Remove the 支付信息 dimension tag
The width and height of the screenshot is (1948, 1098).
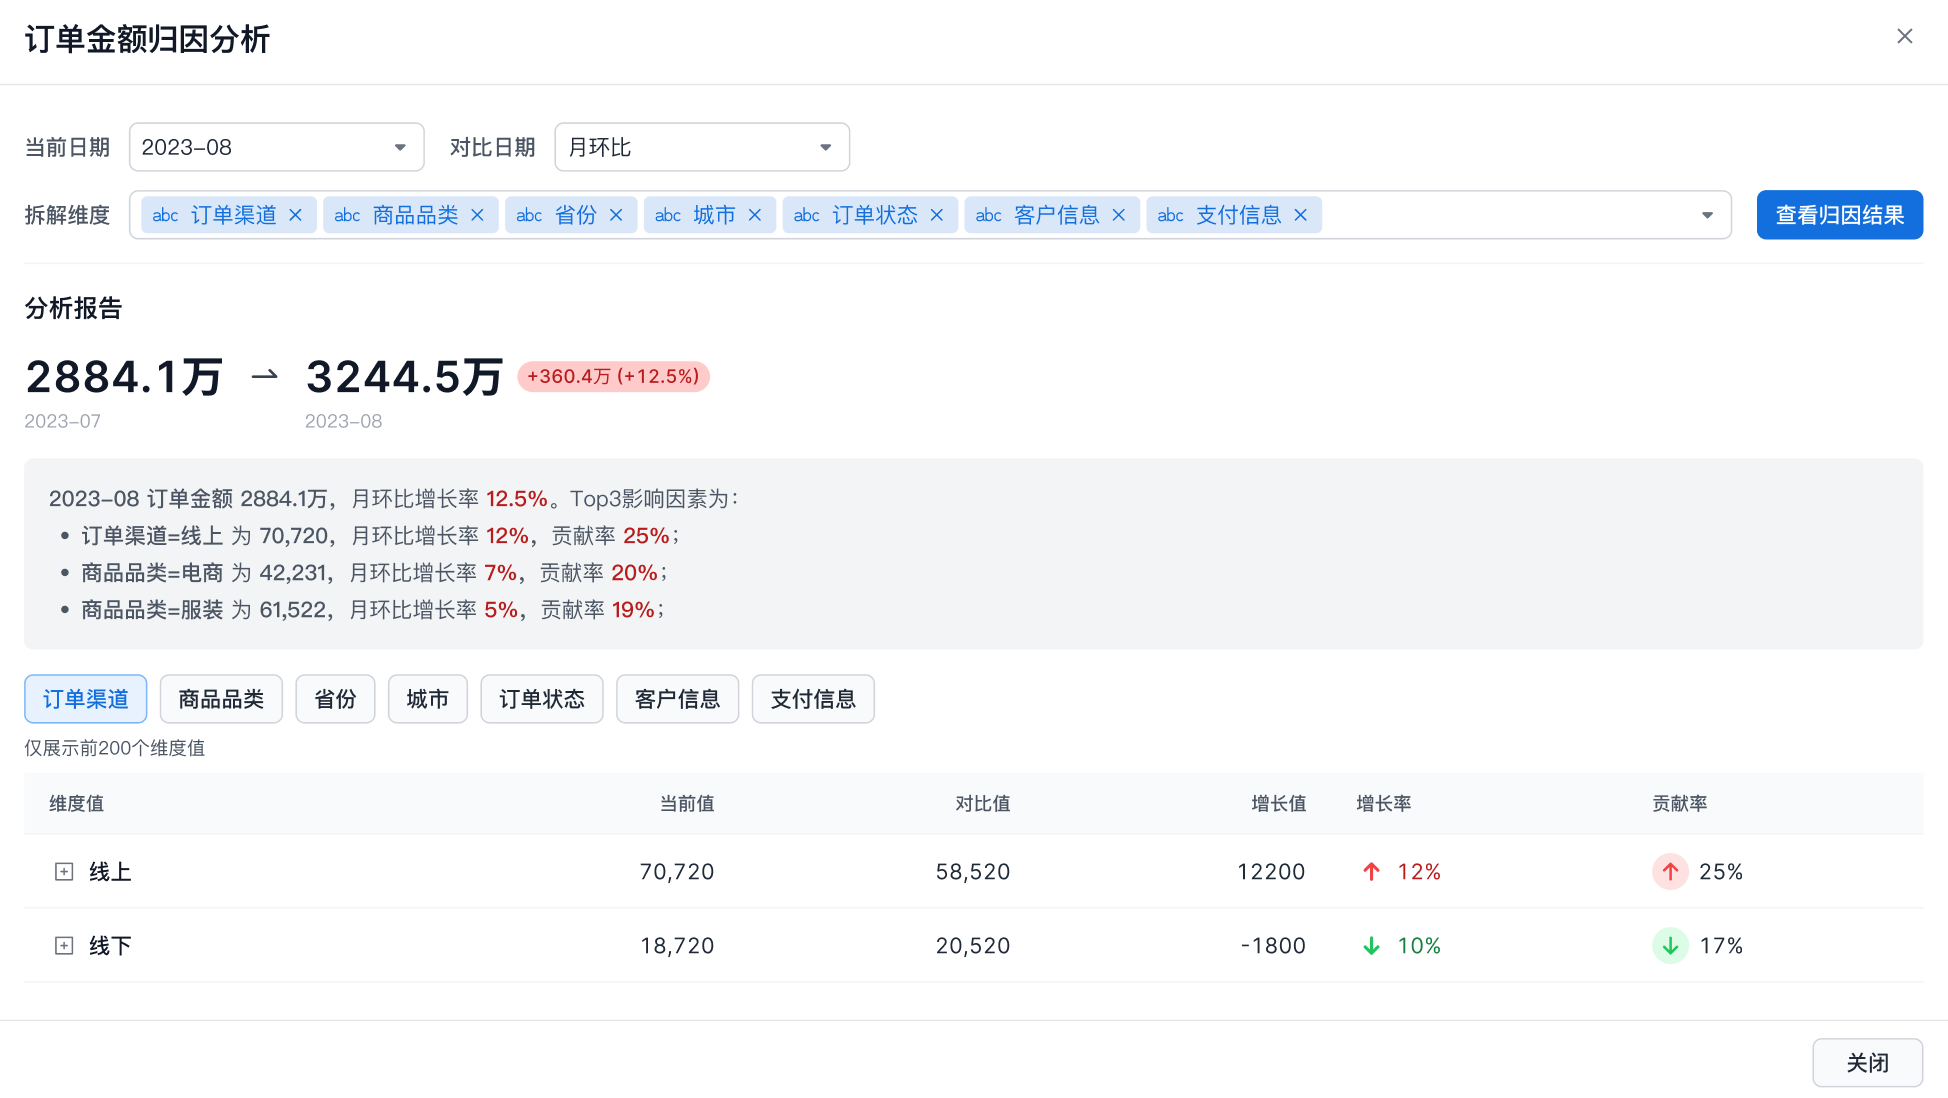1301,215
